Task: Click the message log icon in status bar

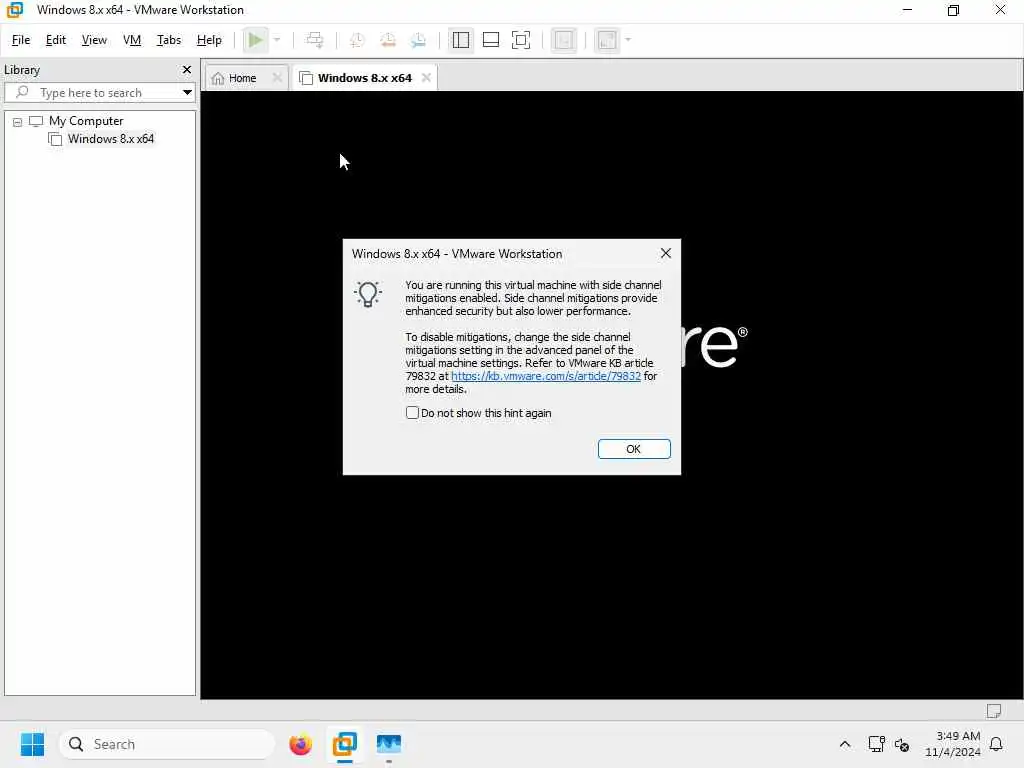Action: pyautogui.click(x=994, y=710)
